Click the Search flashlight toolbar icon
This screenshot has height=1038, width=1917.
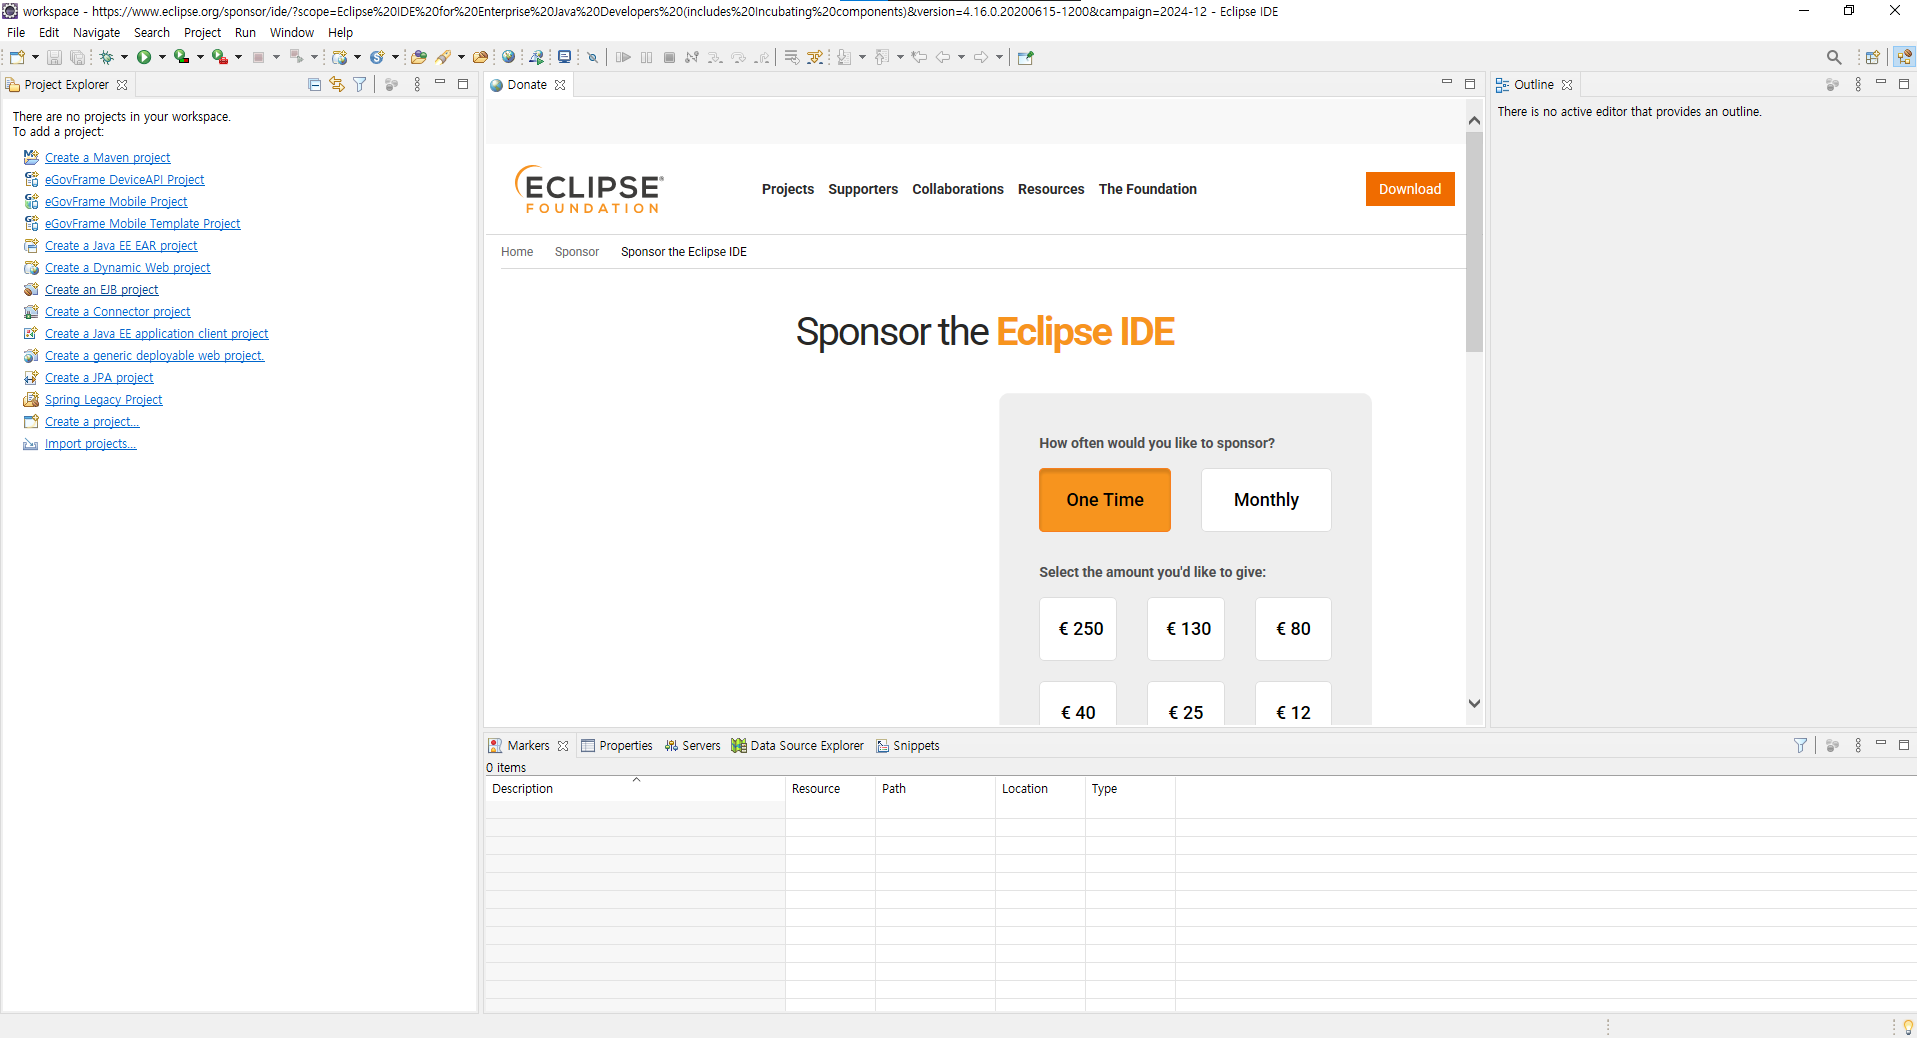tap(443, 57)
